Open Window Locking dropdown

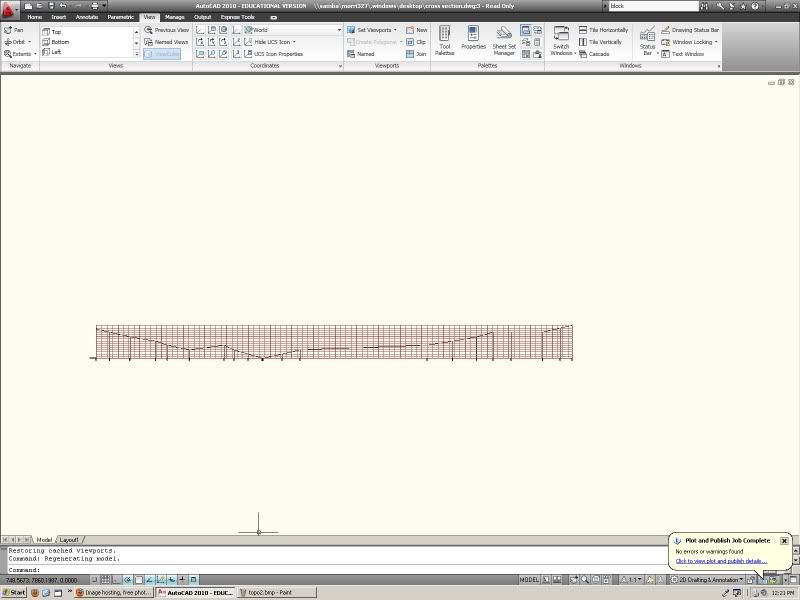[716, 42]
